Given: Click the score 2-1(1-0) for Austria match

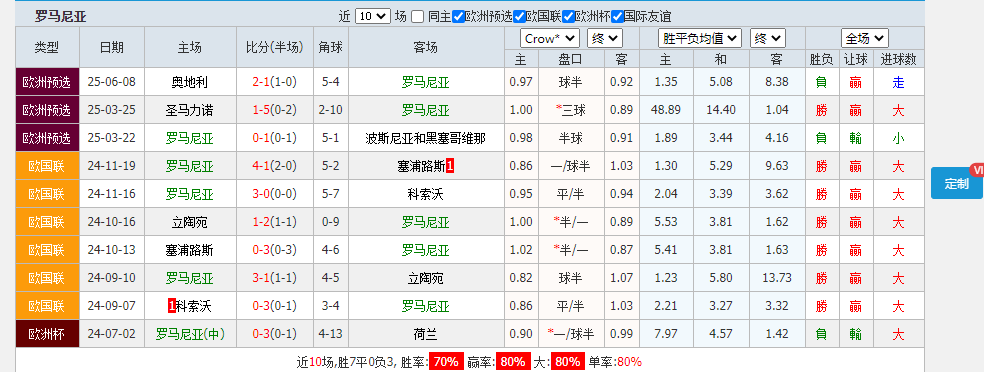Looking at the screenshot, I should pyautogui.click(x=274, y=82).
